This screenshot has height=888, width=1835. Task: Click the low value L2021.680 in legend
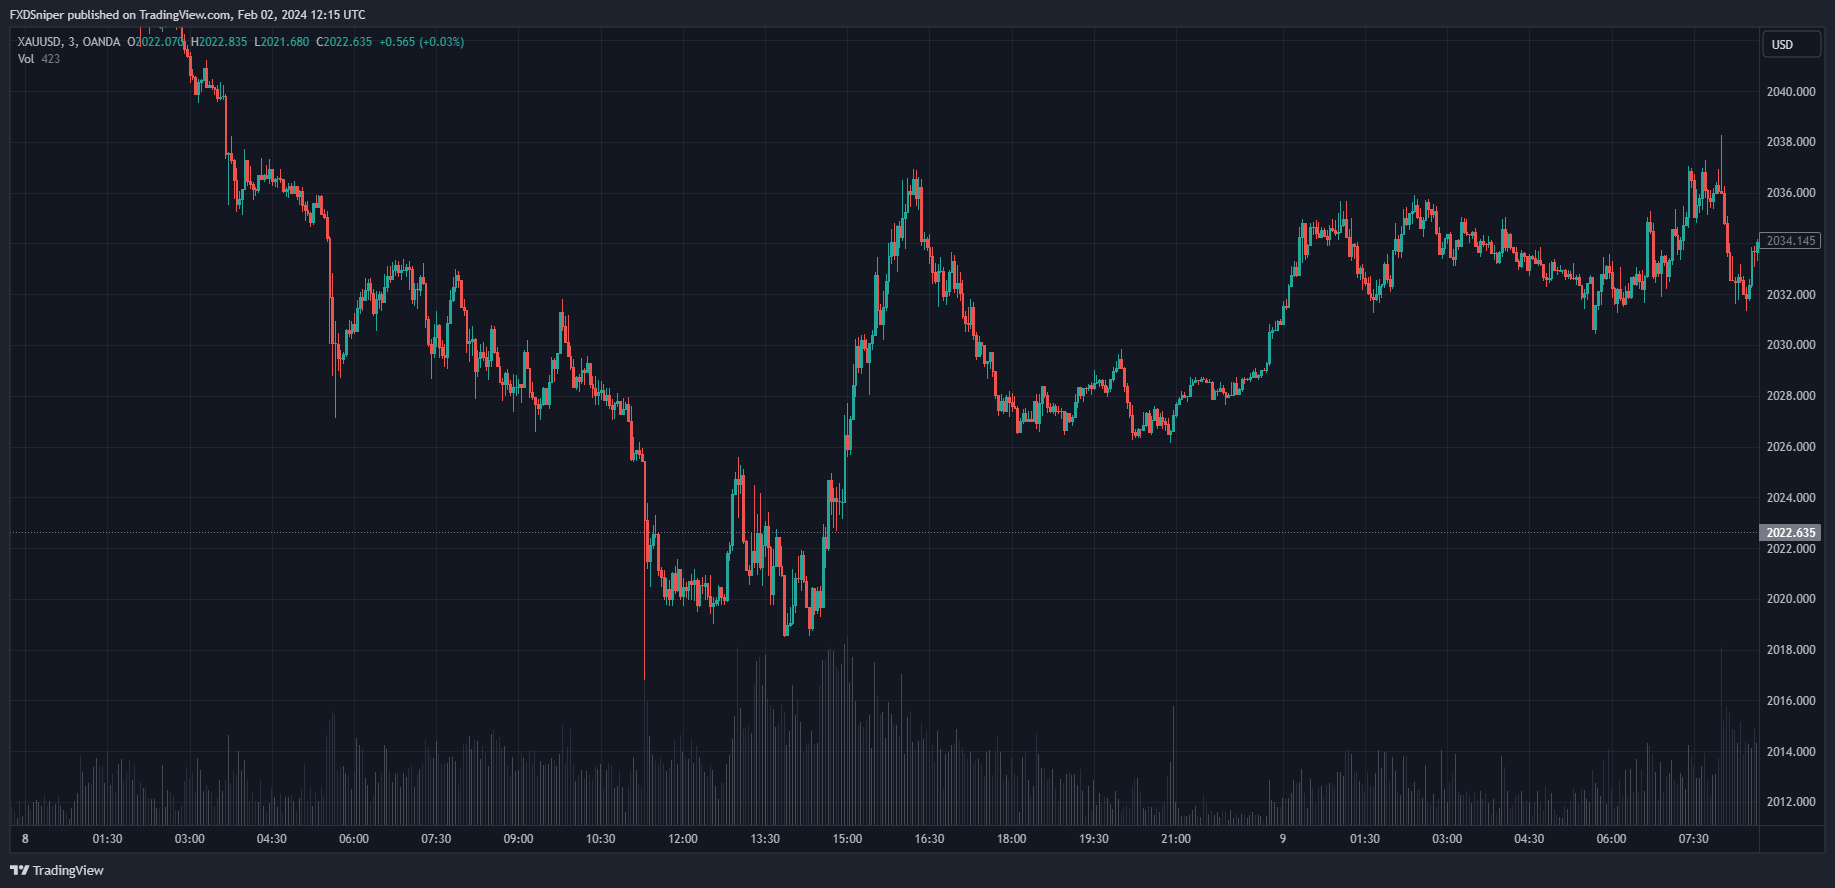[x=281, y=42]
